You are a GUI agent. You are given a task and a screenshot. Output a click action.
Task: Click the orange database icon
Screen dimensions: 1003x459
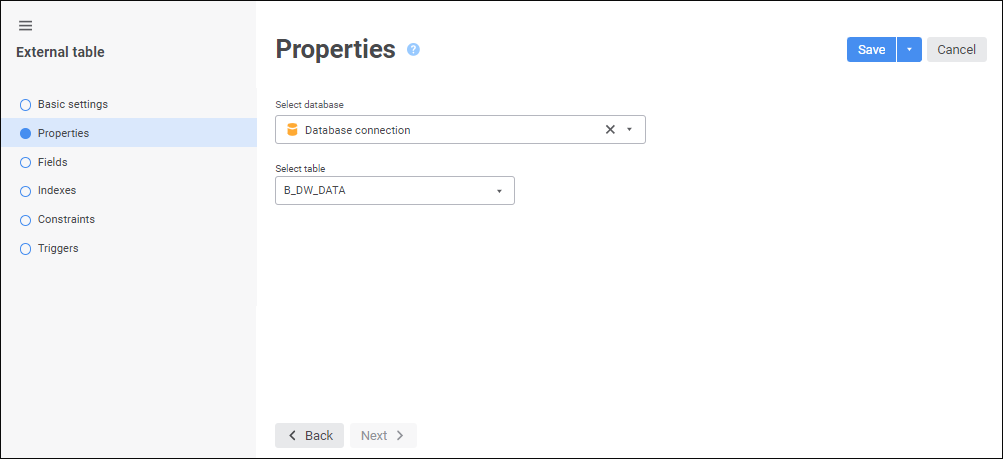point(292,130)
